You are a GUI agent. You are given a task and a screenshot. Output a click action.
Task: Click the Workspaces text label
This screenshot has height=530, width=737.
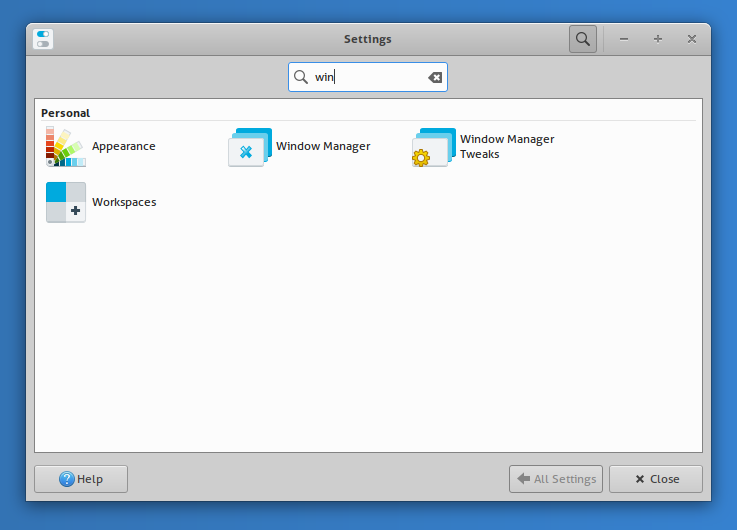pos(124,202)
